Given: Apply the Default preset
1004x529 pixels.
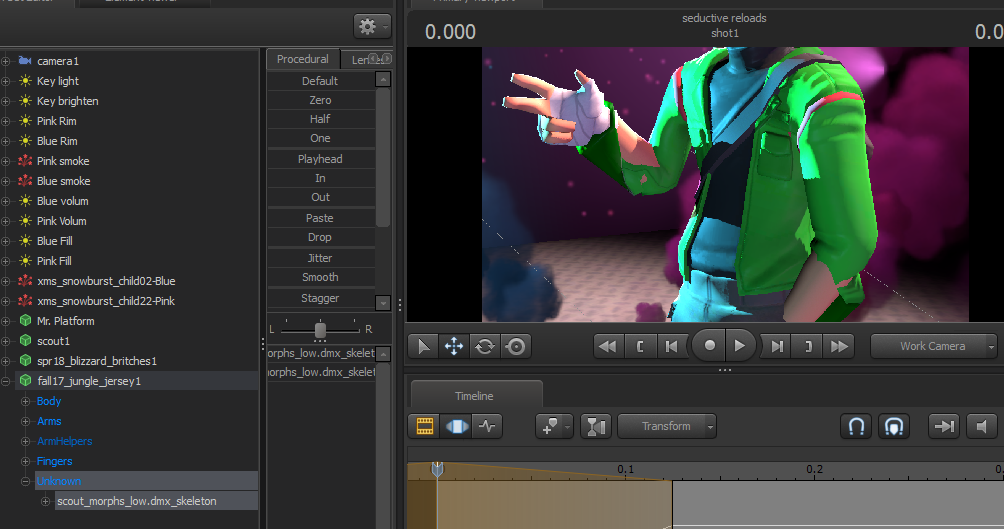Looking at the screenshot, I should [320, 81].
